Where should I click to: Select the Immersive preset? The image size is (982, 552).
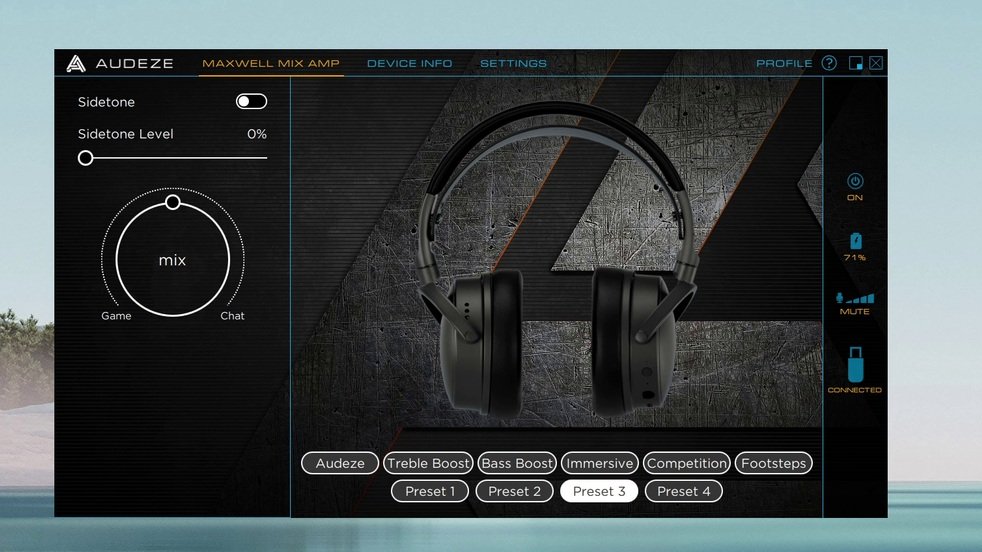pyautogui.click(x=600, y=463)
